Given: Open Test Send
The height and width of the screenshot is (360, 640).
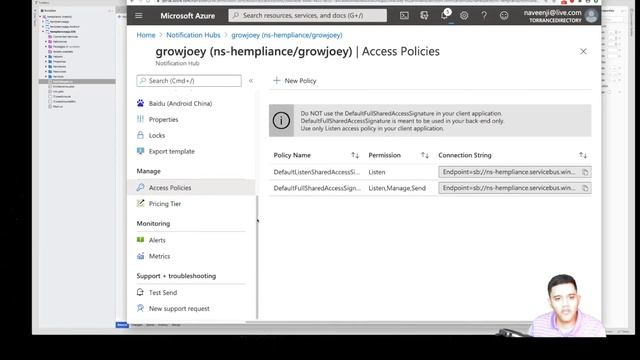Looking at the screenshot, I should coord(163,293).
